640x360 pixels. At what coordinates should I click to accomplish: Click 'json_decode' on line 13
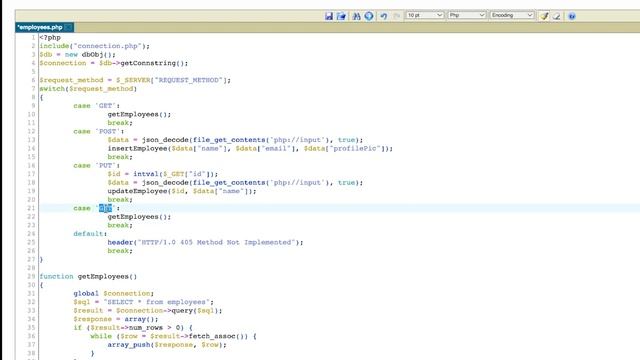click(x=165, y=140)
